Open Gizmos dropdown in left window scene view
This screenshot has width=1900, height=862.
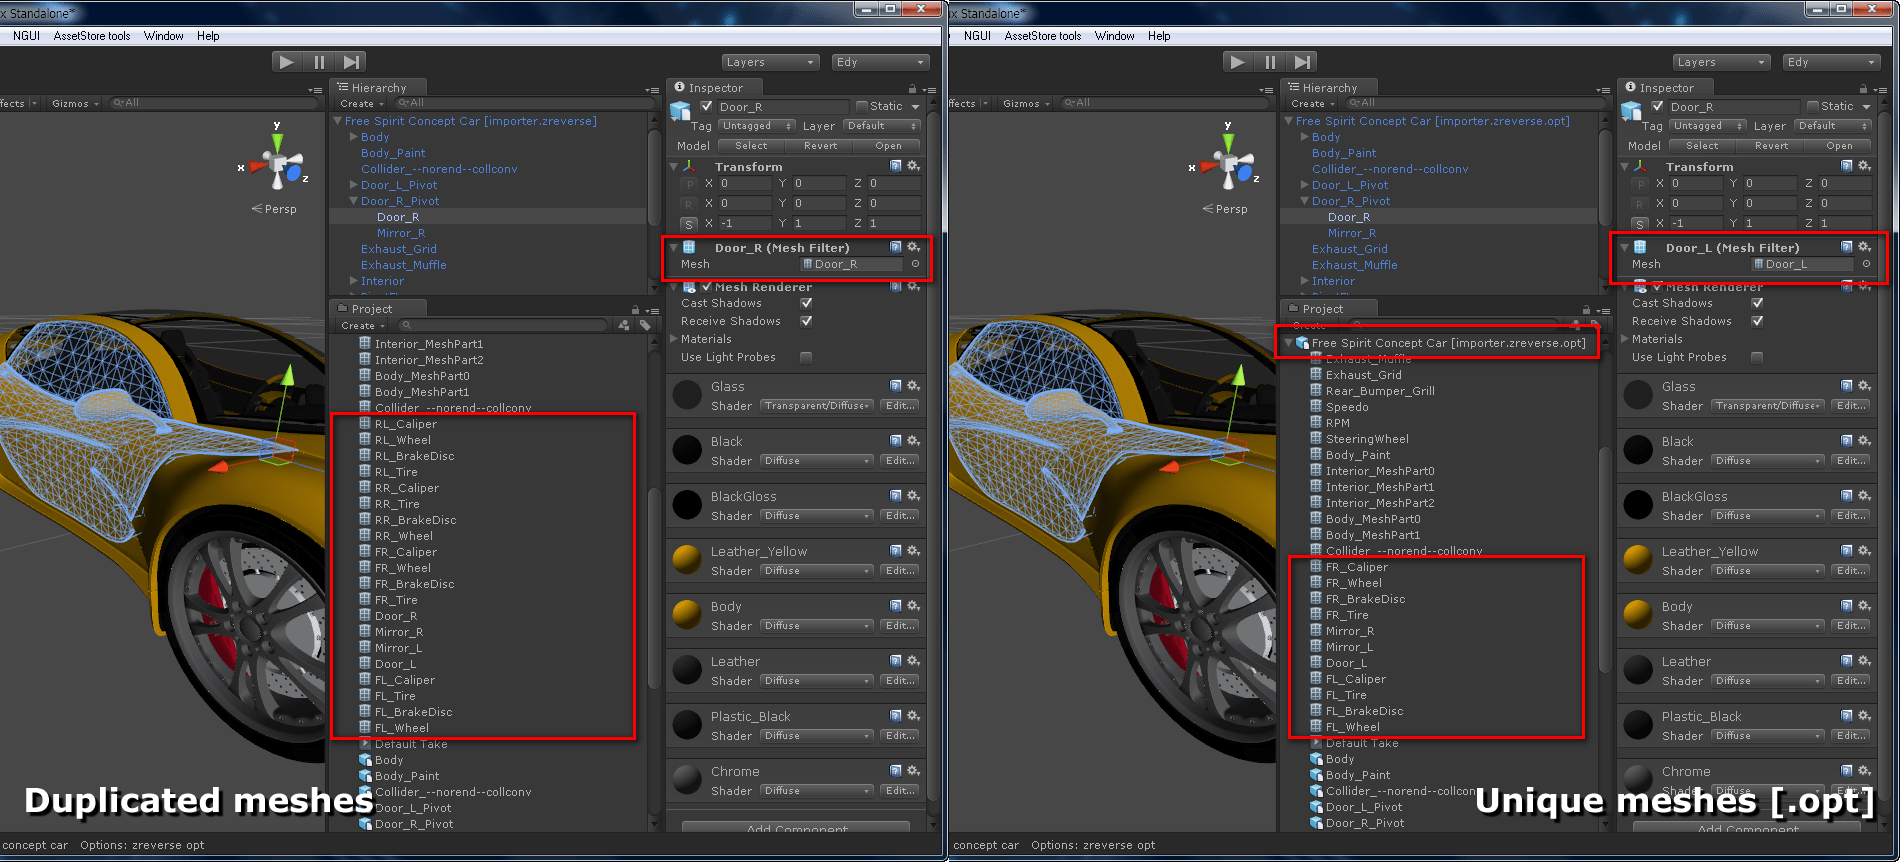75,103
